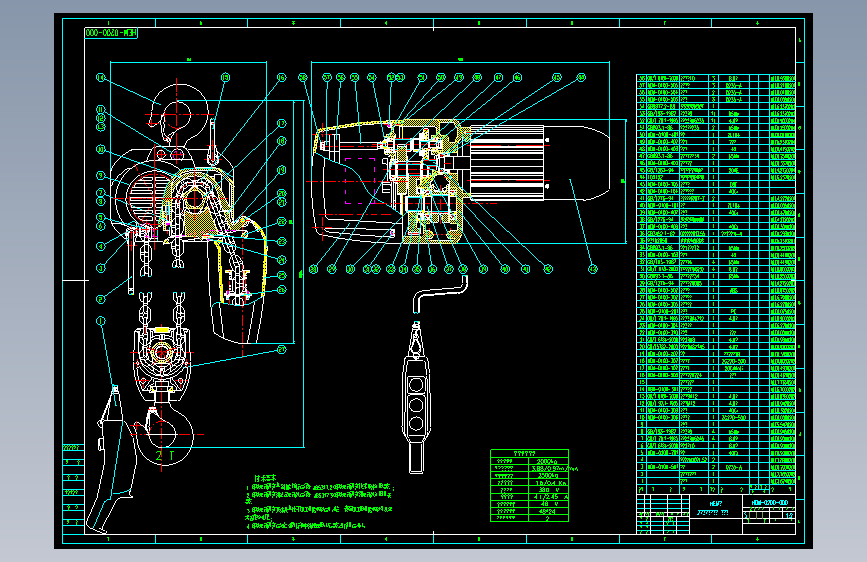Select the middle round button on the pendant controller
This screenshot has width=867, height=562.
[x=416, y=404]
